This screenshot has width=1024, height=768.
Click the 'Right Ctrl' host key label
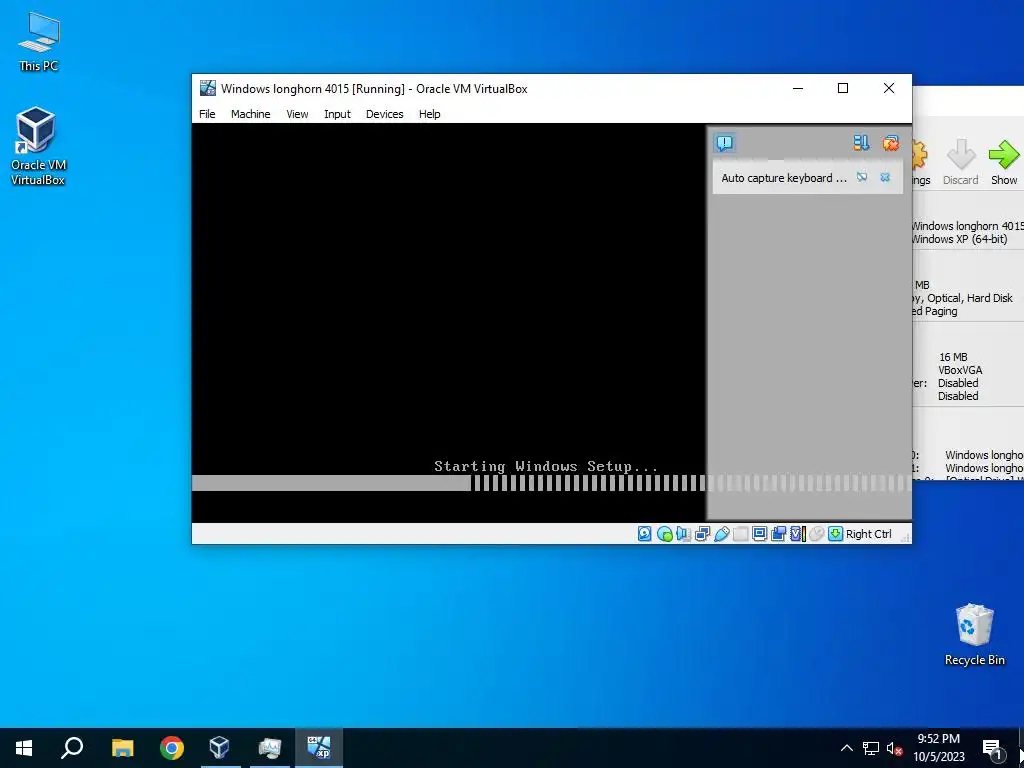pos(869,534)
